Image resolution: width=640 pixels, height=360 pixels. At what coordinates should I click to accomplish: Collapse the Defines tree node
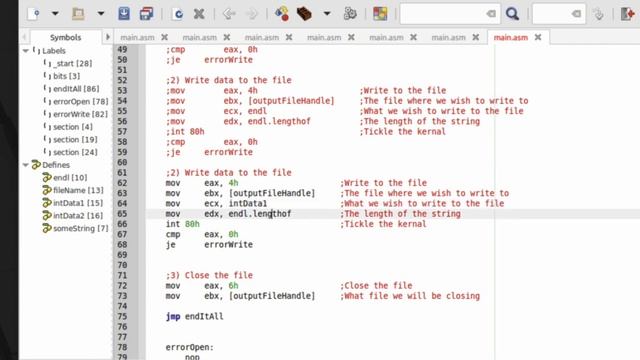tap(26, 165)
